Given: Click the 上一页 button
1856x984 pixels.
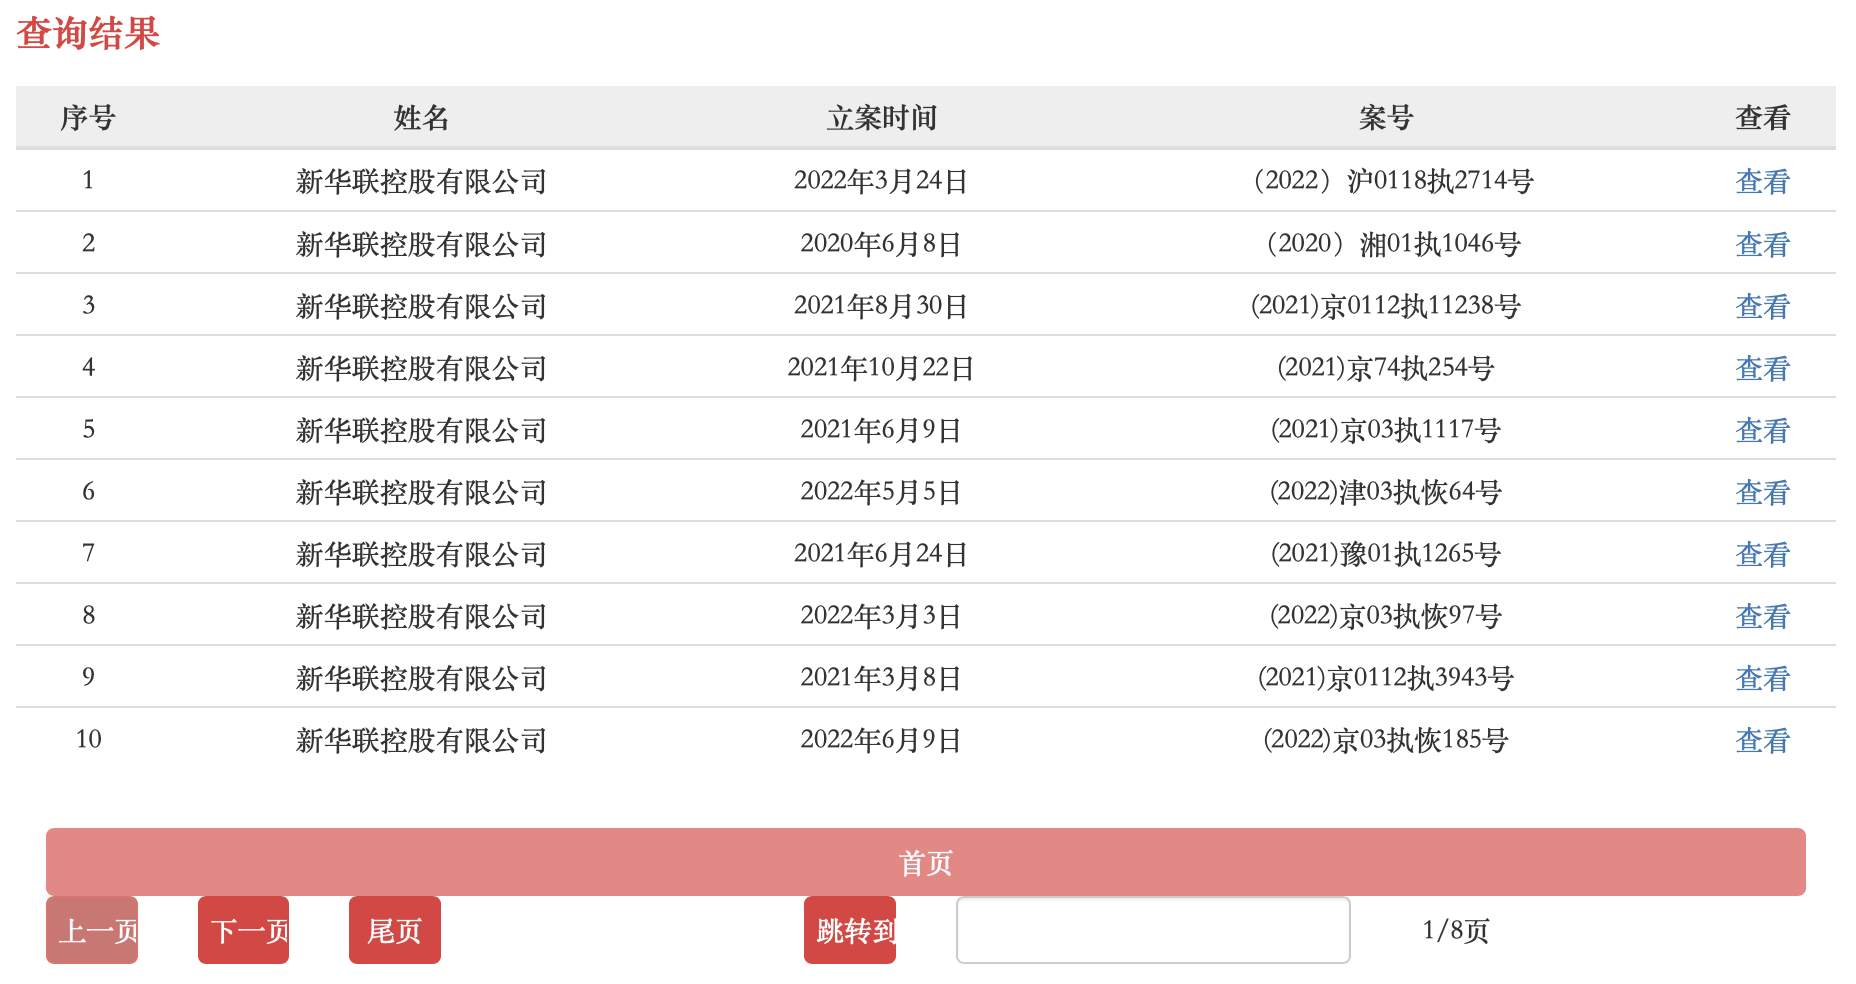Looking at the screenshot, I should 92,930.
